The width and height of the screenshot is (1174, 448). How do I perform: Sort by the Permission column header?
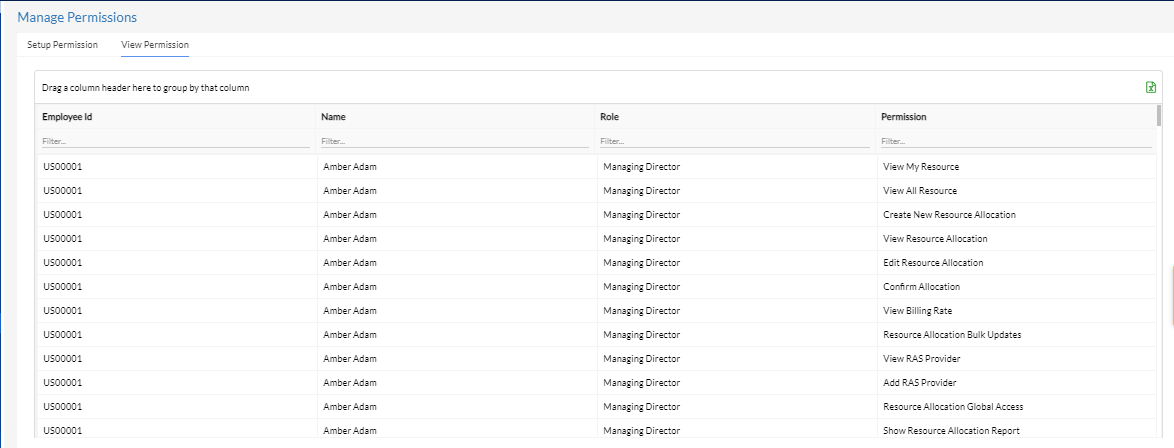tap(903, 117)
